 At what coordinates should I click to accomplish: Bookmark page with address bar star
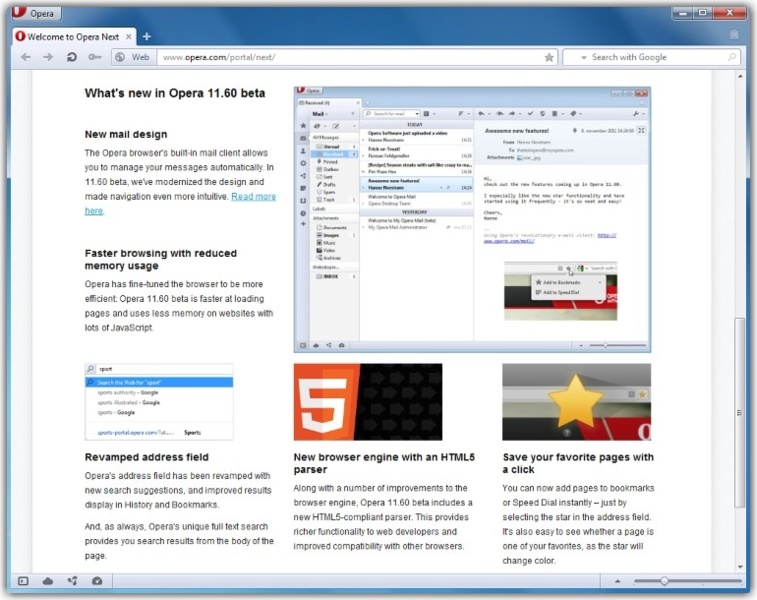549,57
